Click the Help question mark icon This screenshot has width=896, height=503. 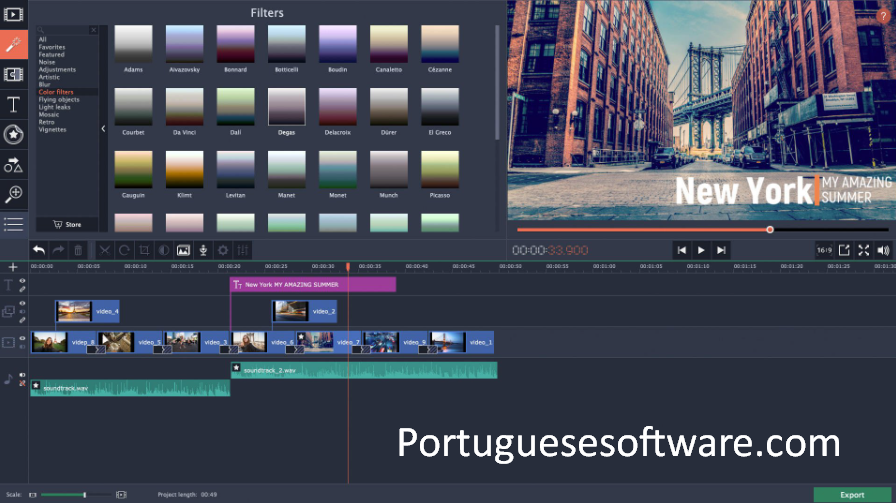(883, 16)
